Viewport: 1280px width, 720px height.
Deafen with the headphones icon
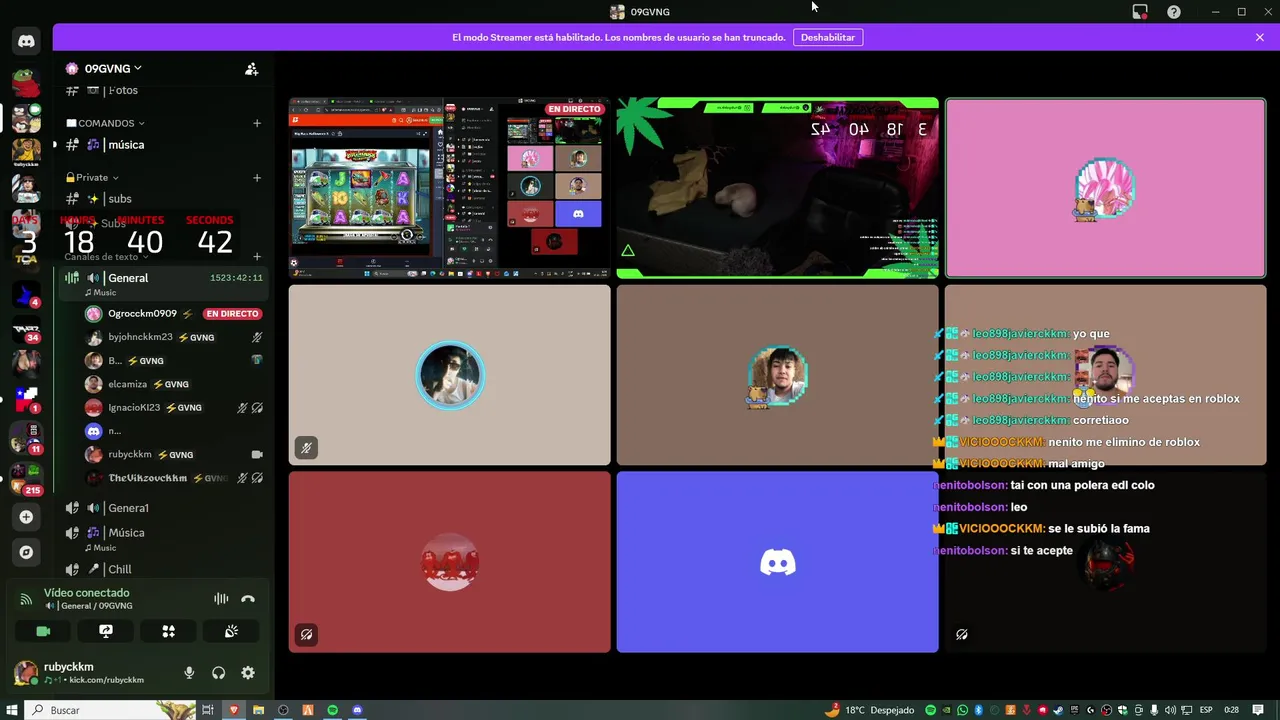(x=218, y=673)
